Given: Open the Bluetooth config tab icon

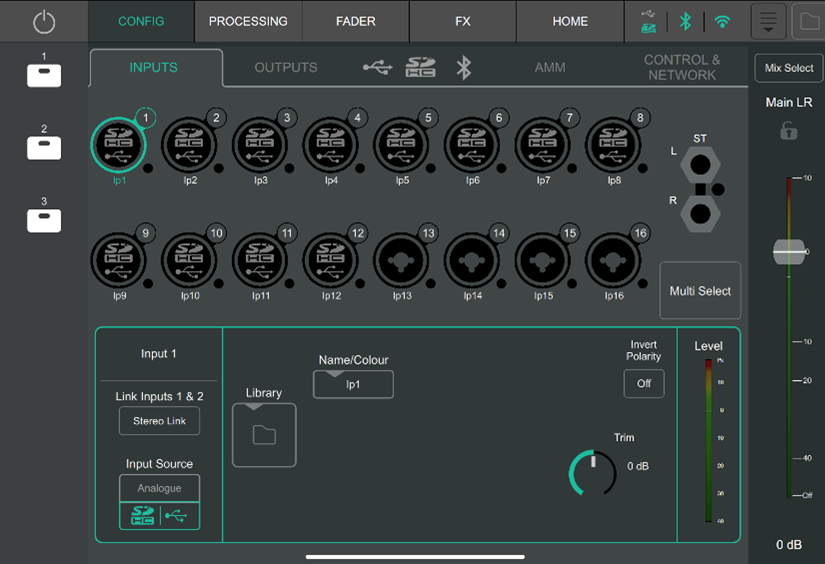Looking at the screenshot, I should point(464,68).
